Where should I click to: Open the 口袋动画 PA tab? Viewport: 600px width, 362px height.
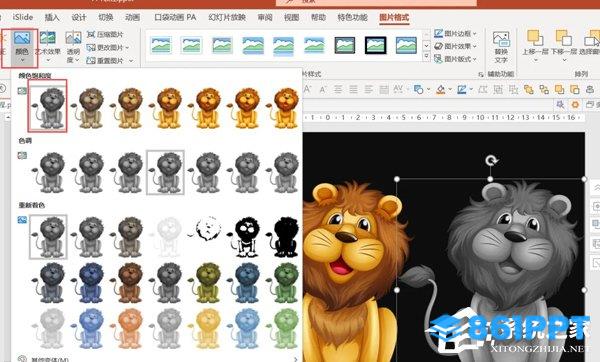(x=175, y=17)
